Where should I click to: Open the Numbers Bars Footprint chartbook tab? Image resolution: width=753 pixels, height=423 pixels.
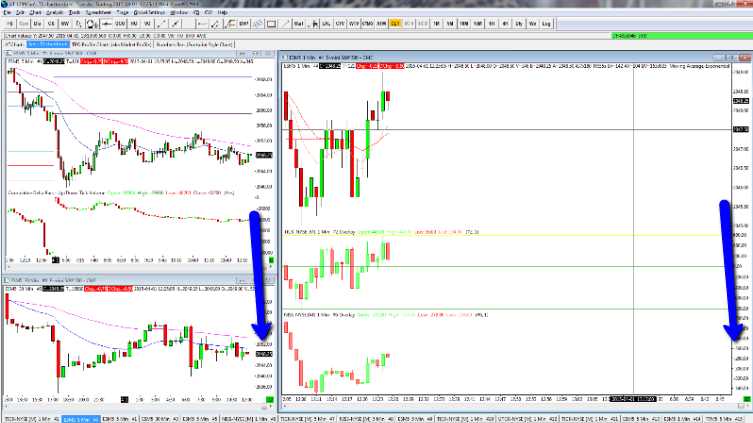point(194,45)
